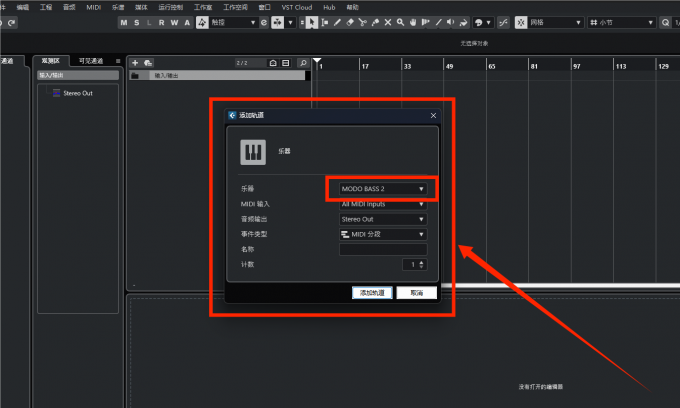Select the Play speaker tool

tap(451, 23)
